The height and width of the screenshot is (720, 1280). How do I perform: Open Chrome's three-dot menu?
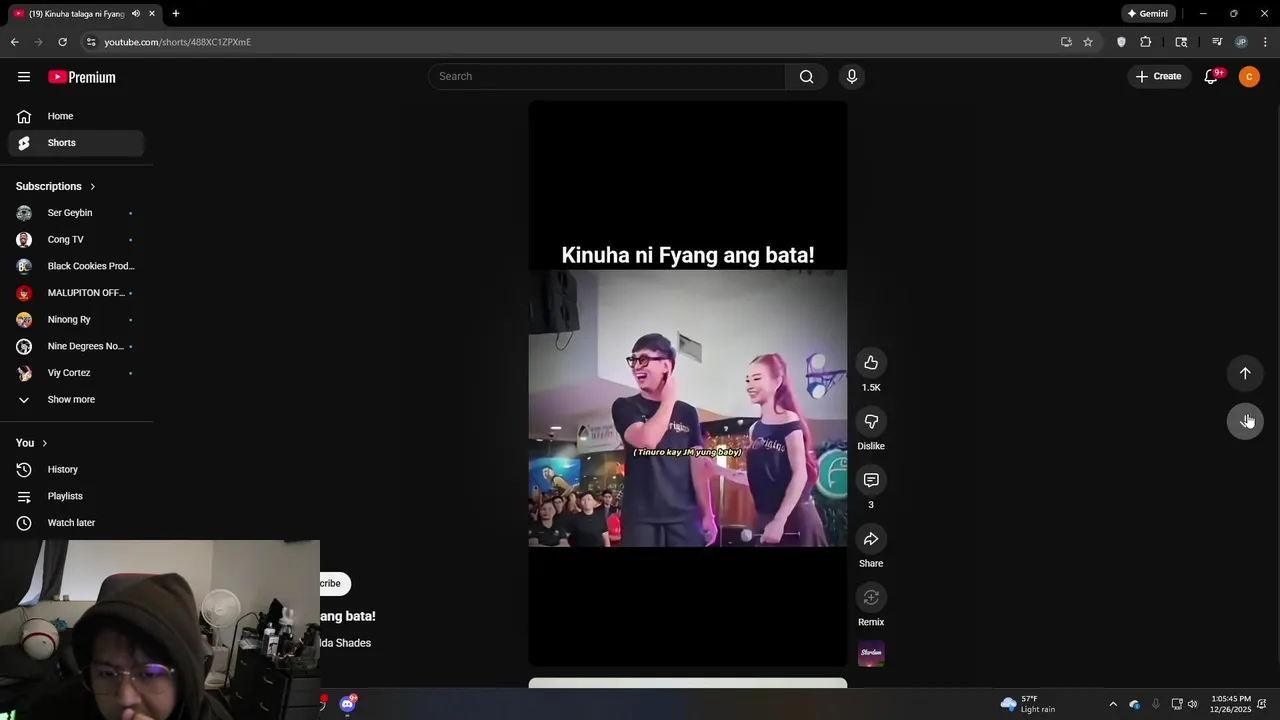coord(1265,42)
